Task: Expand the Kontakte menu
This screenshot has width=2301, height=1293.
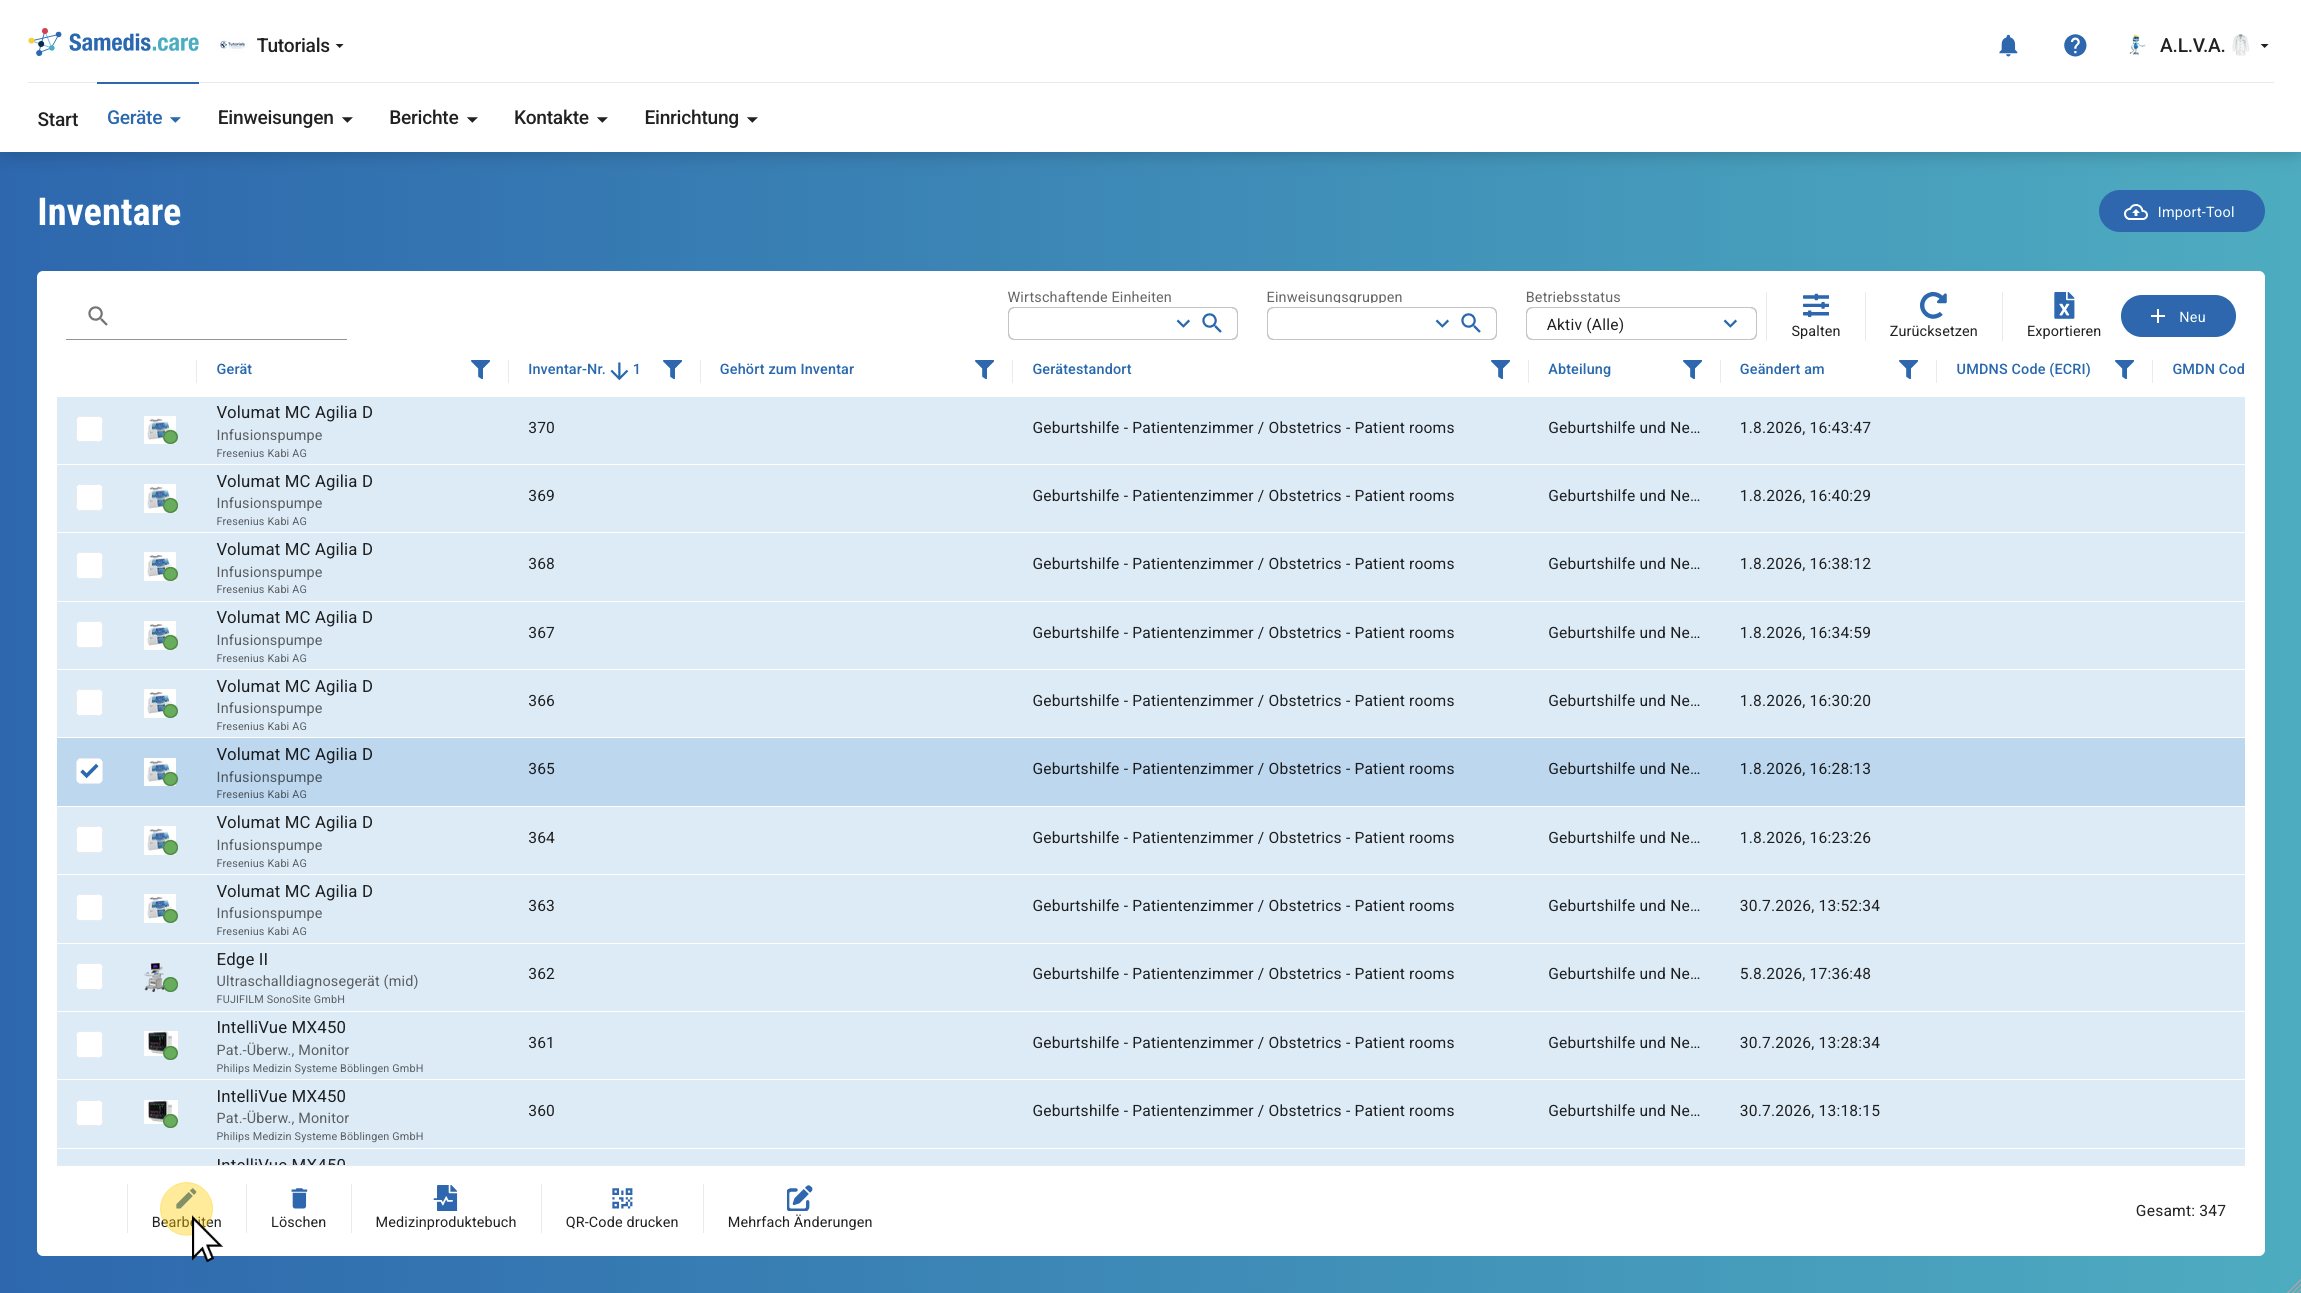Action: coord(561,118)
